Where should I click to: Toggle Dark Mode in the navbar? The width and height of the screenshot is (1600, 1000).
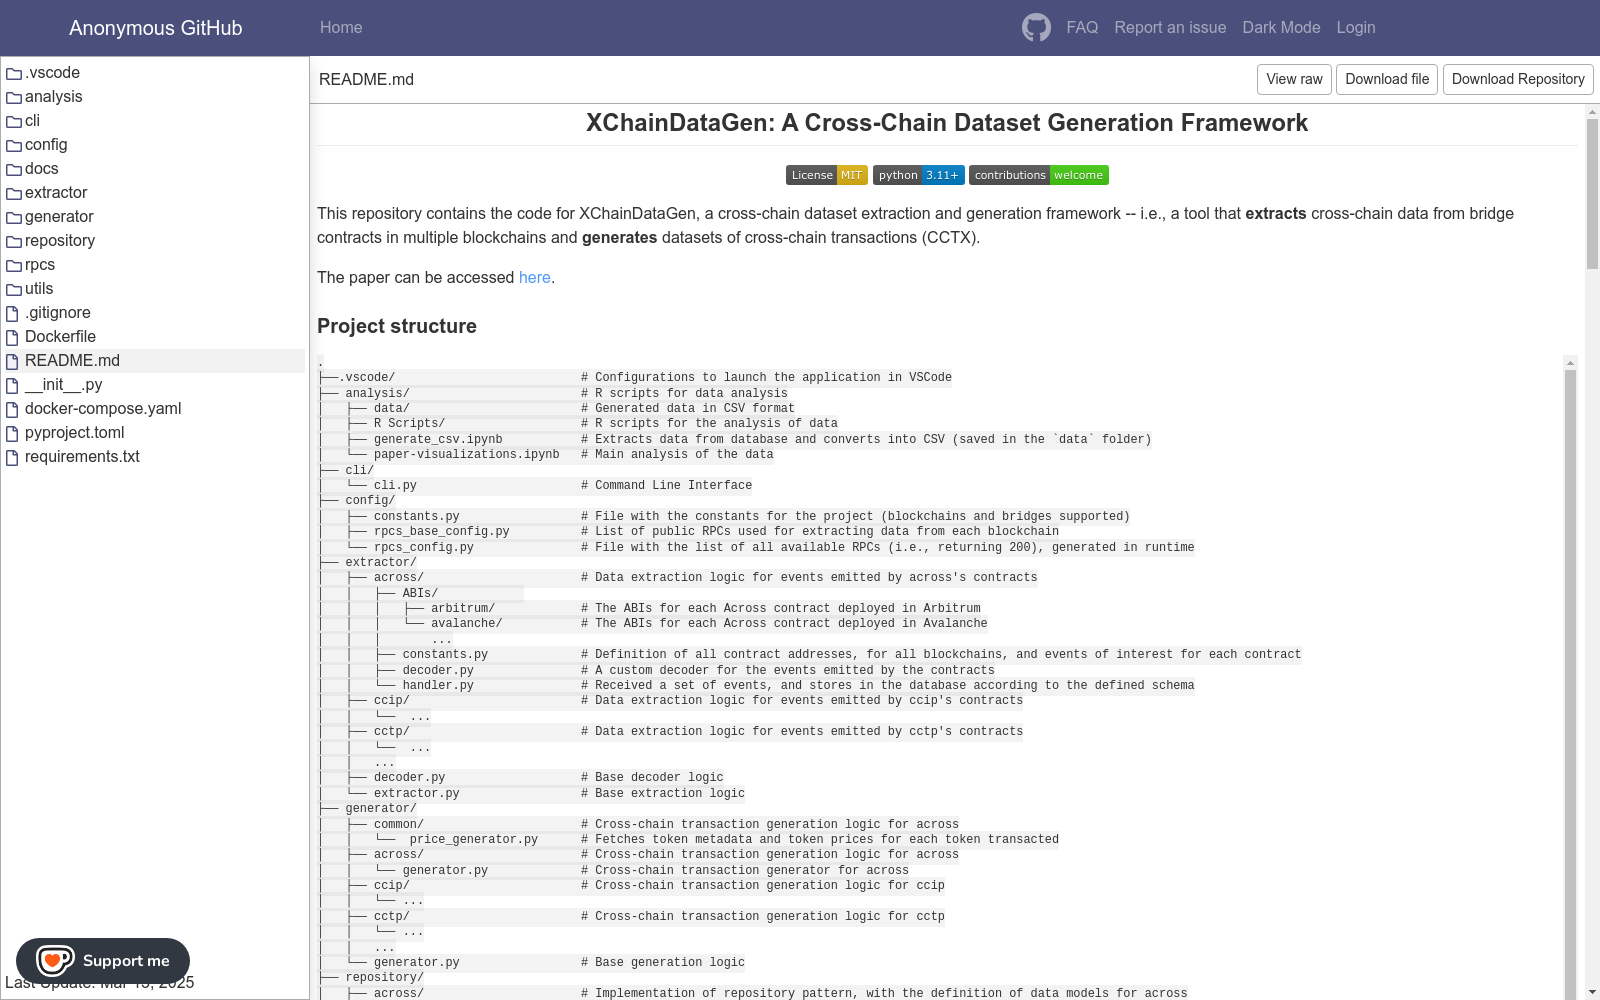(1281, 28)
